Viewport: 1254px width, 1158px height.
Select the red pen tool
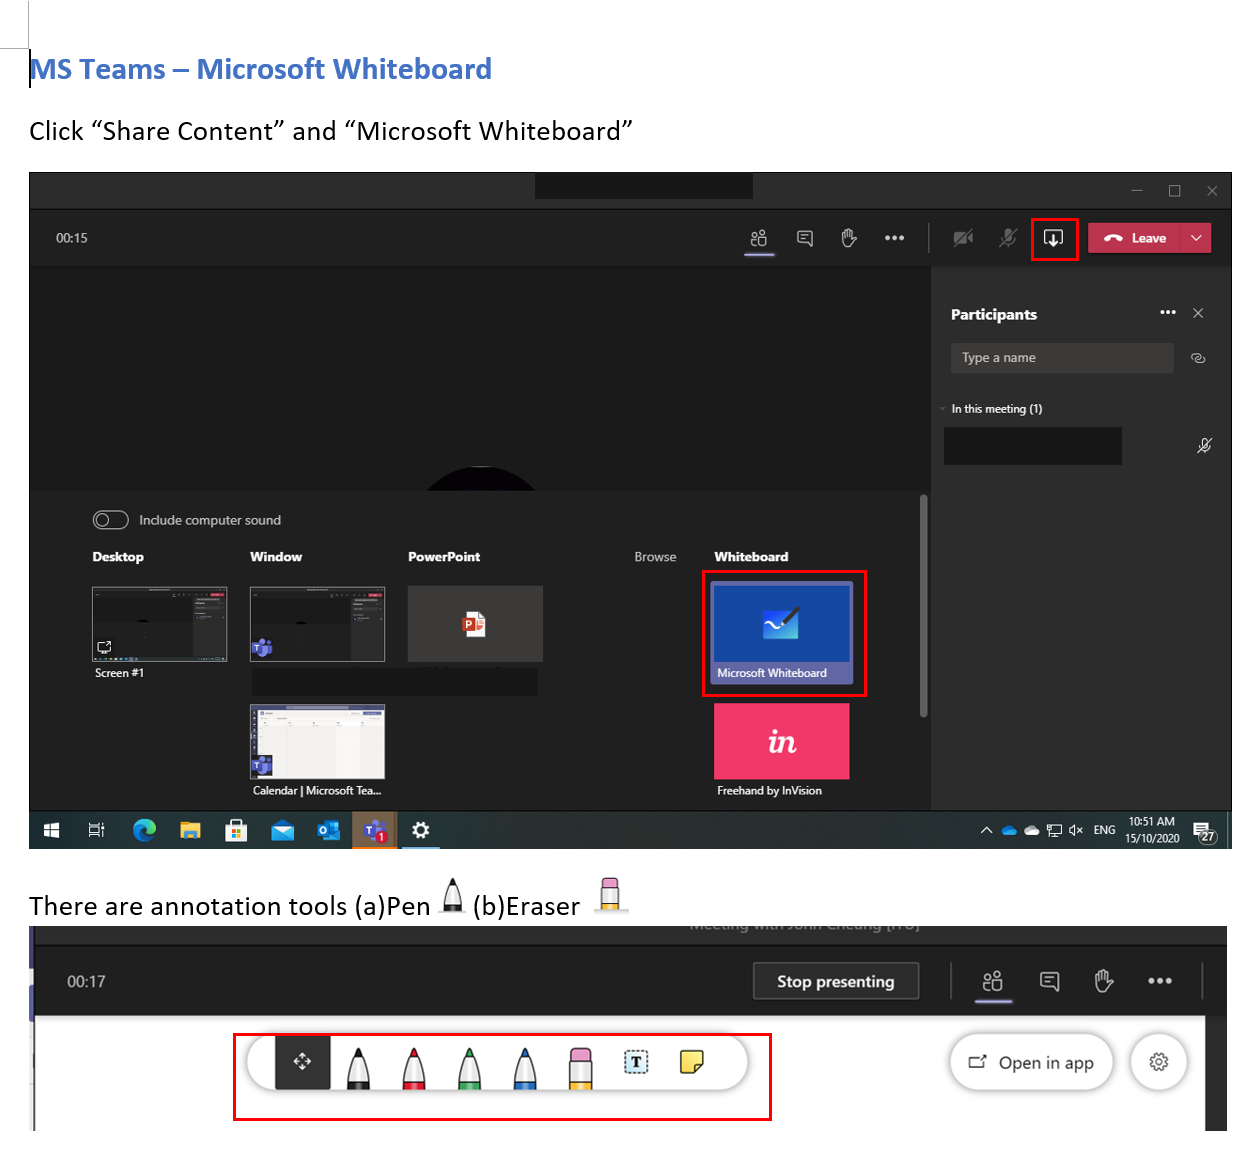click(x=414, y=1067)
